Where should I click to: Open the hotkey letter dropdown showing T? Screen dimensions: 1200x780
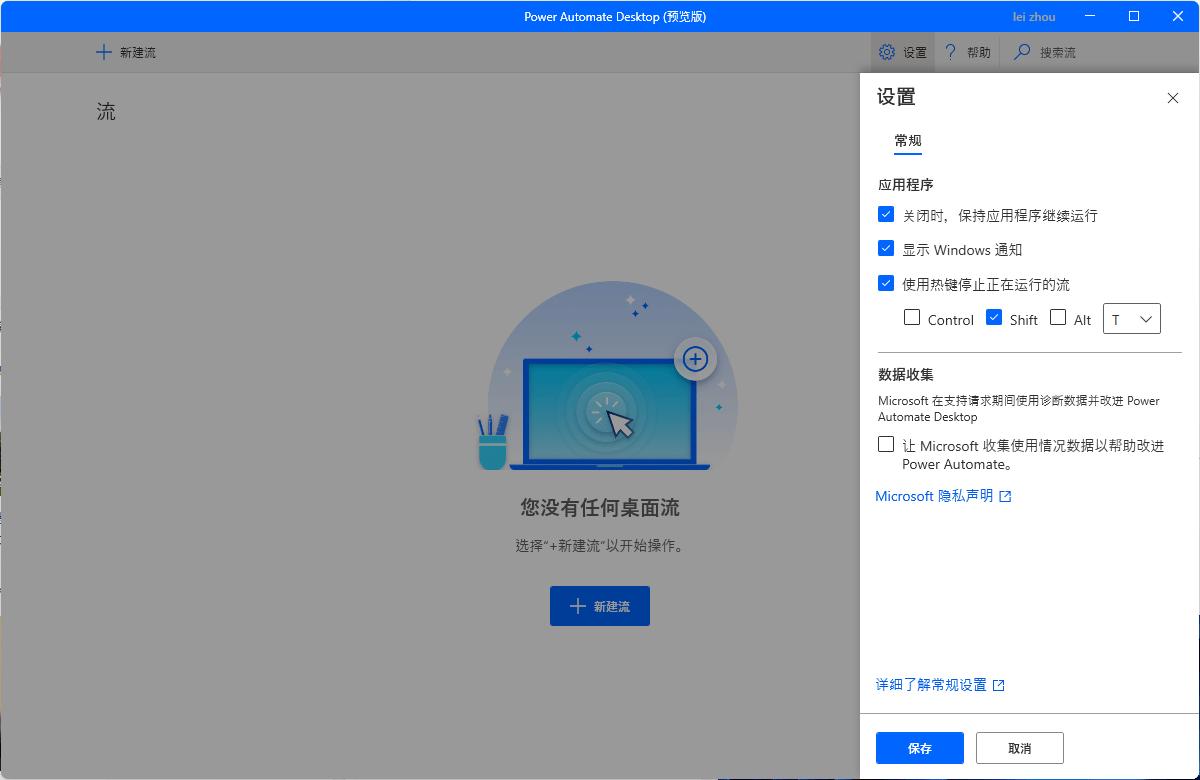pos(1131,318)
